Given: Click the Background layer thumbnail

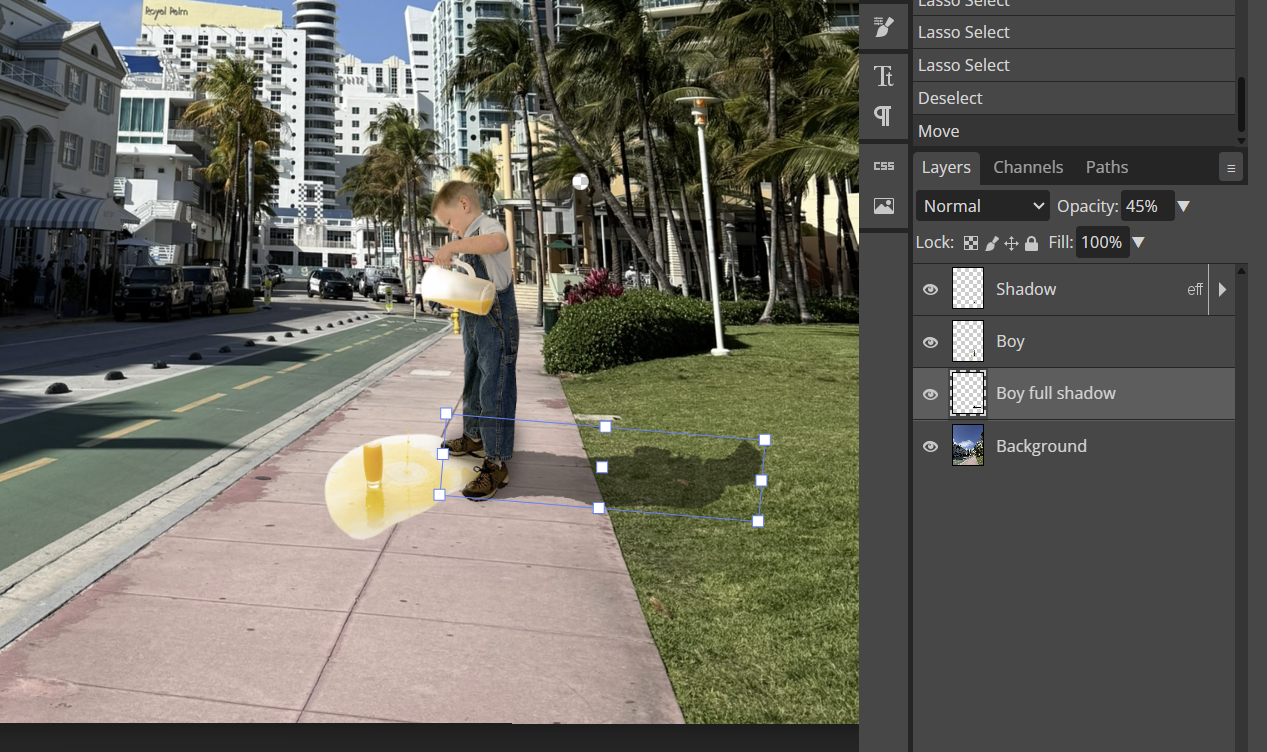Looking at the screenshot, I should tap(968, 445).
